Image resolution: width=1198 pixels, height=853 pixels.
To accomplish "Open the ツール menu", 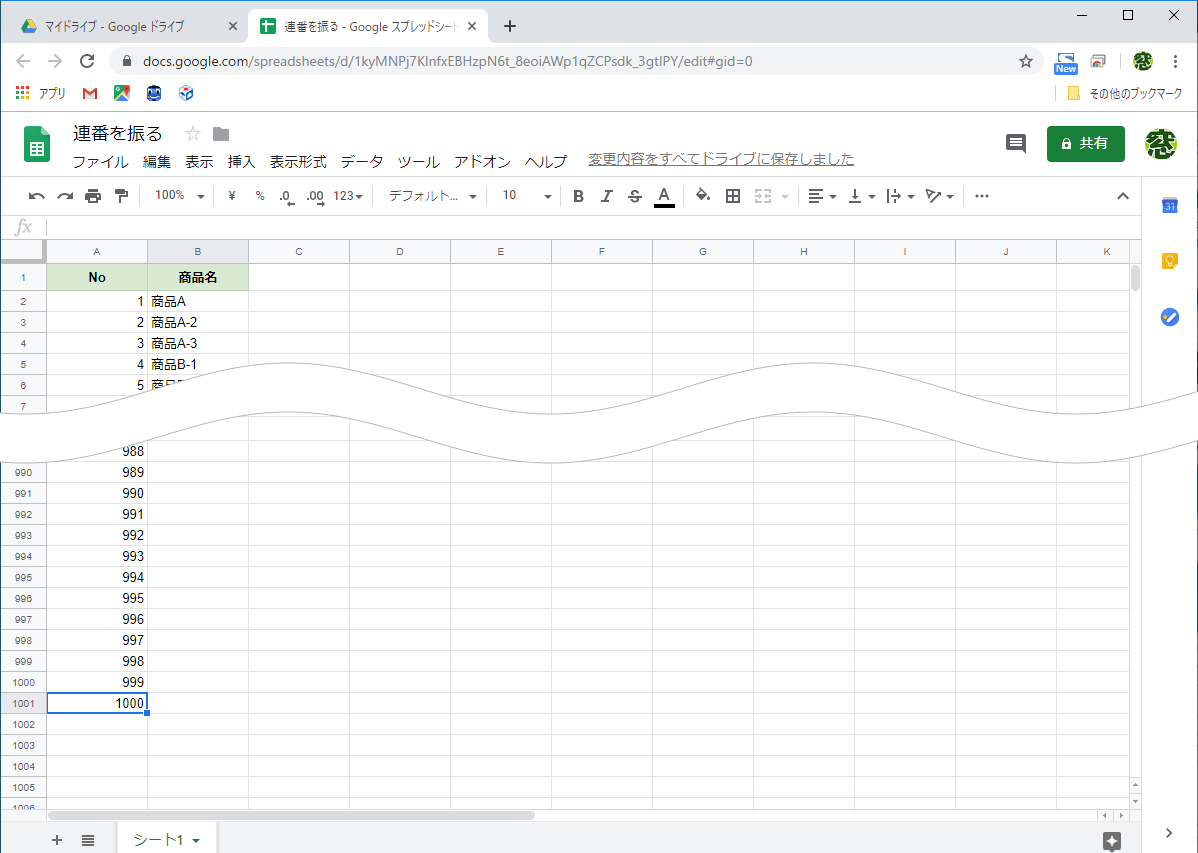I will 419,162.
